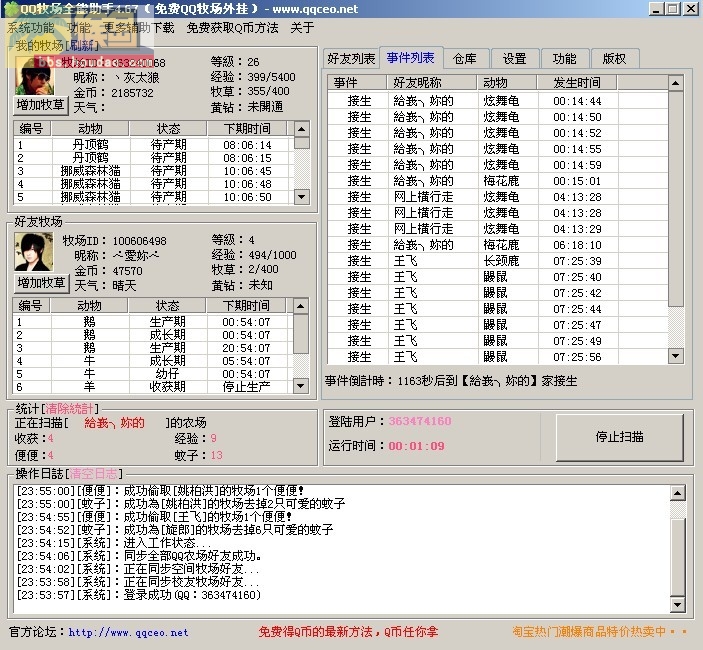The image size is (703, 650).
Task: Open the 系统功能 menu
Action: (x=30, y=28)
